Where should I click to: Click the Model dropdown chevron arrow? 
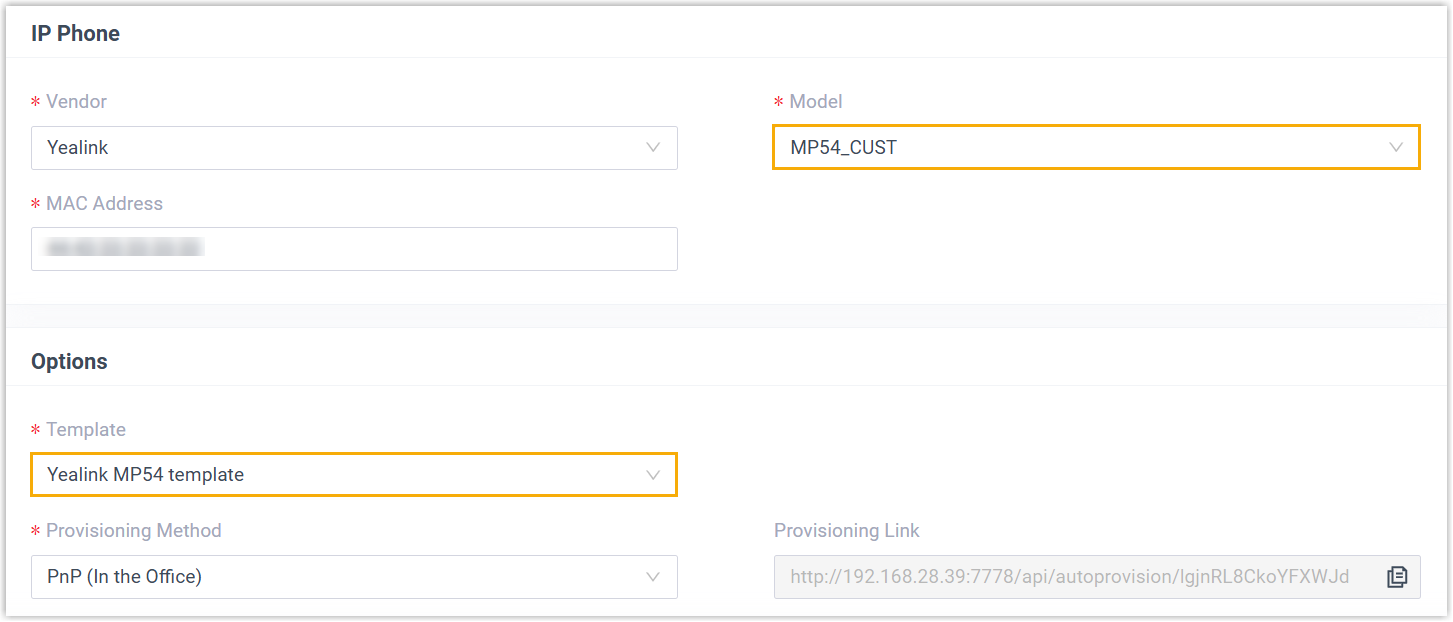coord(1396,147)
